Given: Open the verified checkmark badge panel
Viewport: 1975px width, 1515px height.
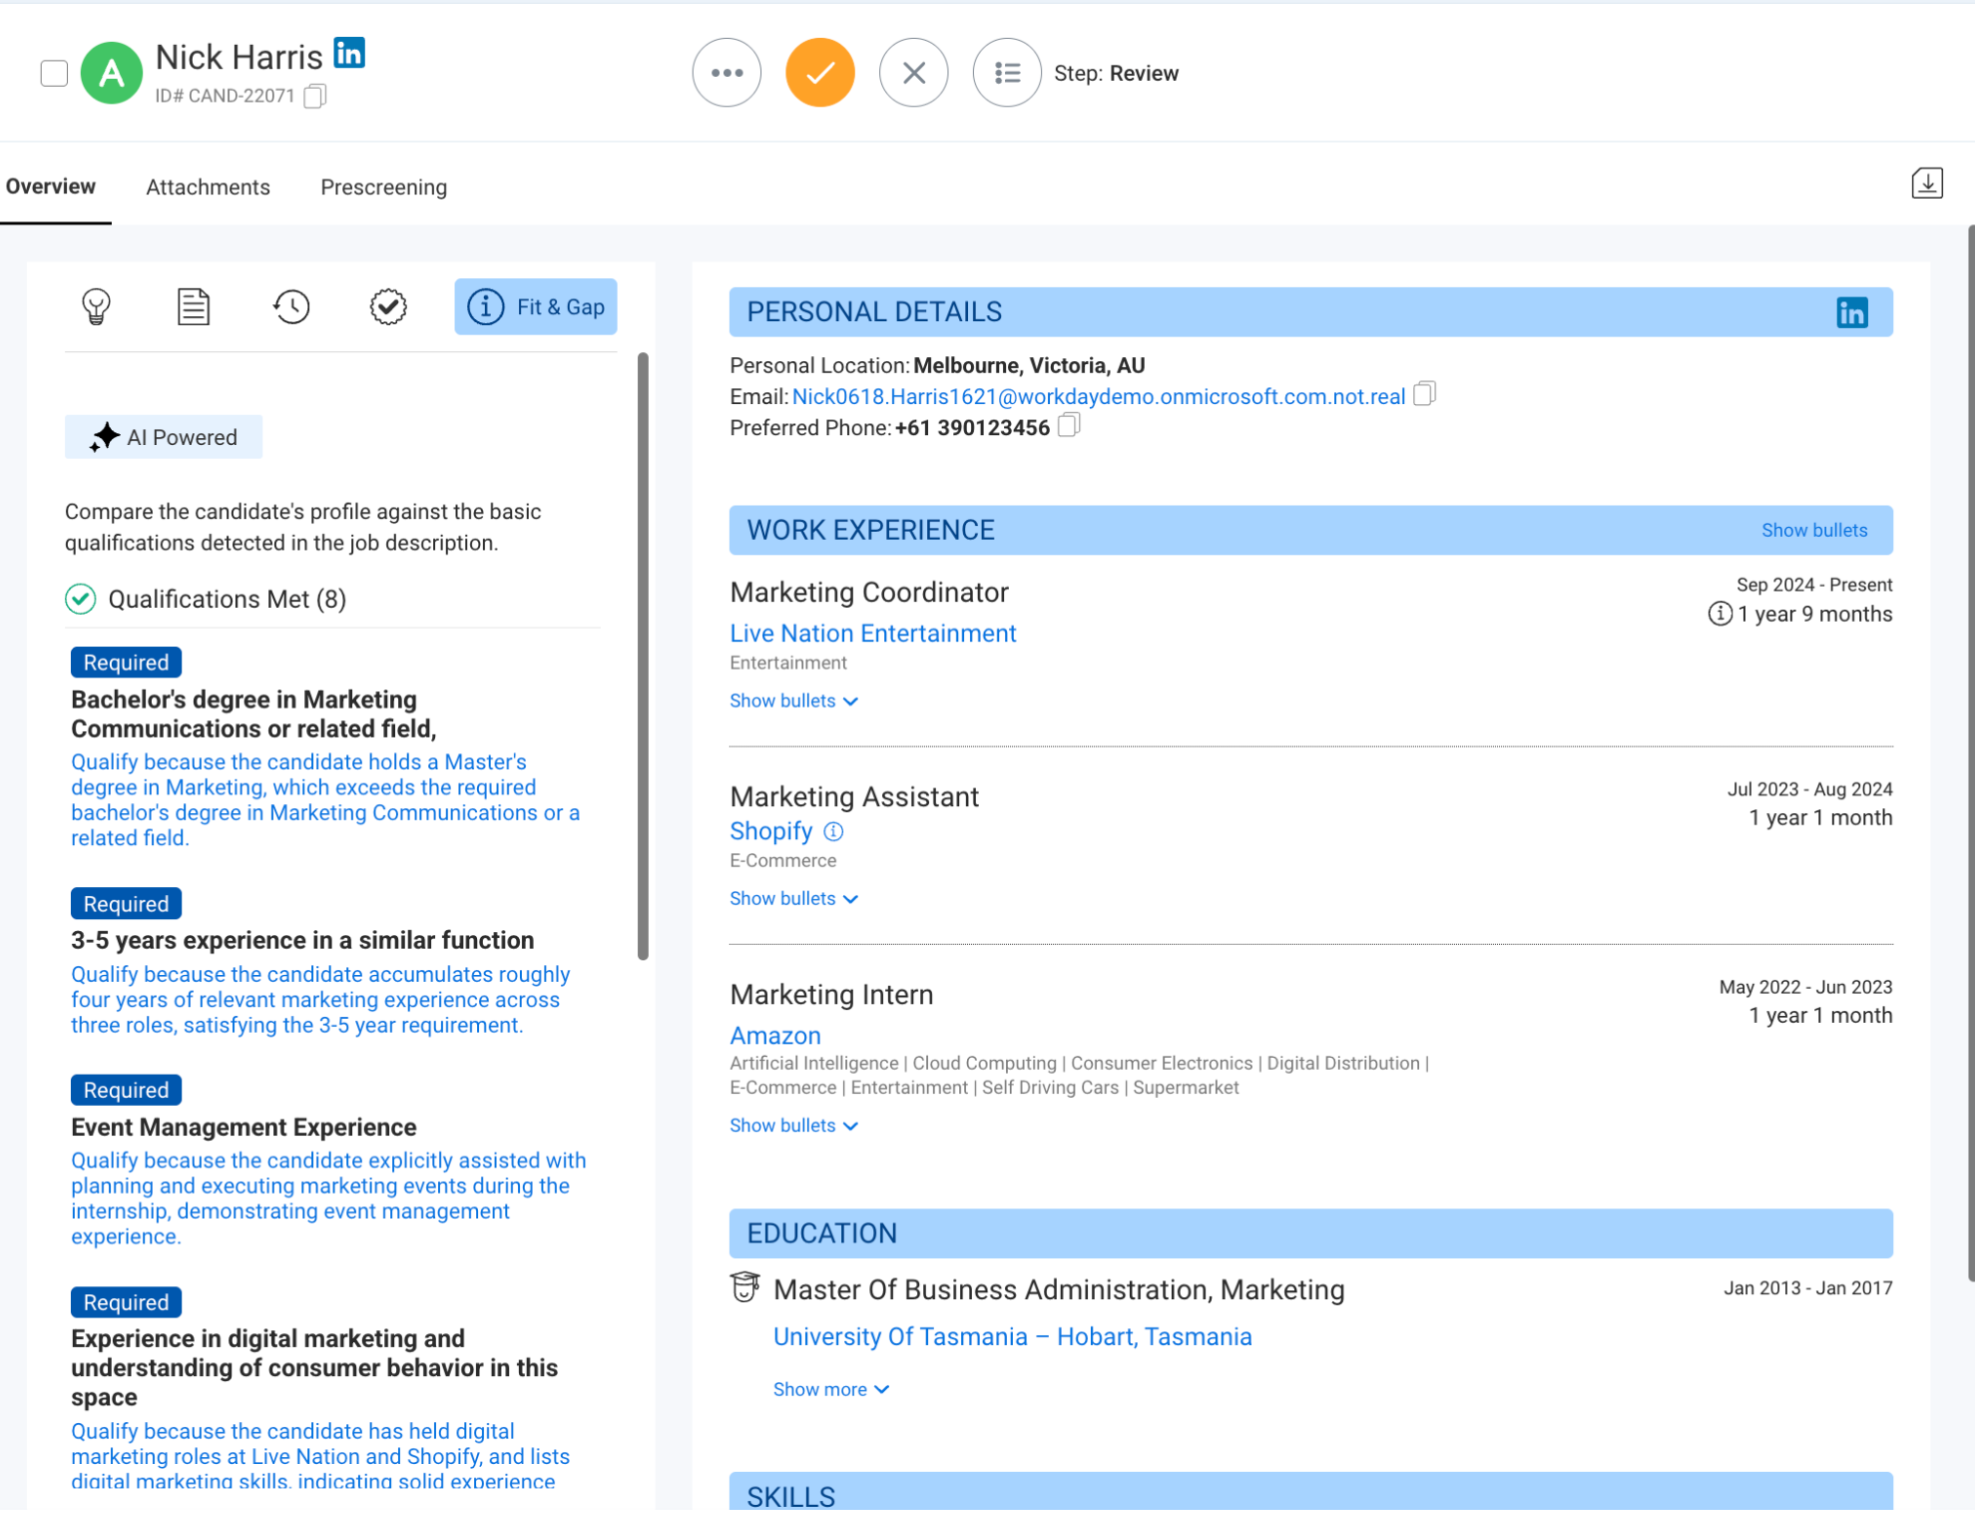Looking at the screenshot, I should pos(388,306).
